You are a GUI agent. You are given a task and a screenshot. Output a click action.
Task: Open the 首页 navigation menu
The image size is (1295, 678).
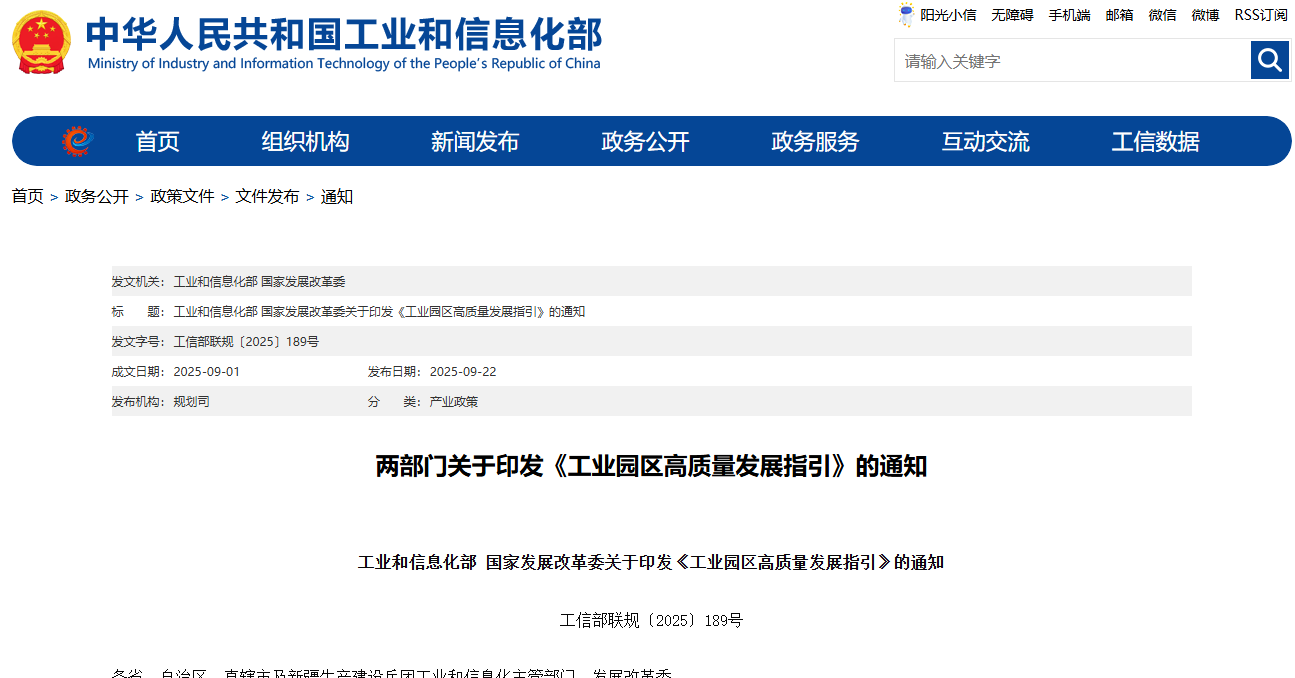157,141
